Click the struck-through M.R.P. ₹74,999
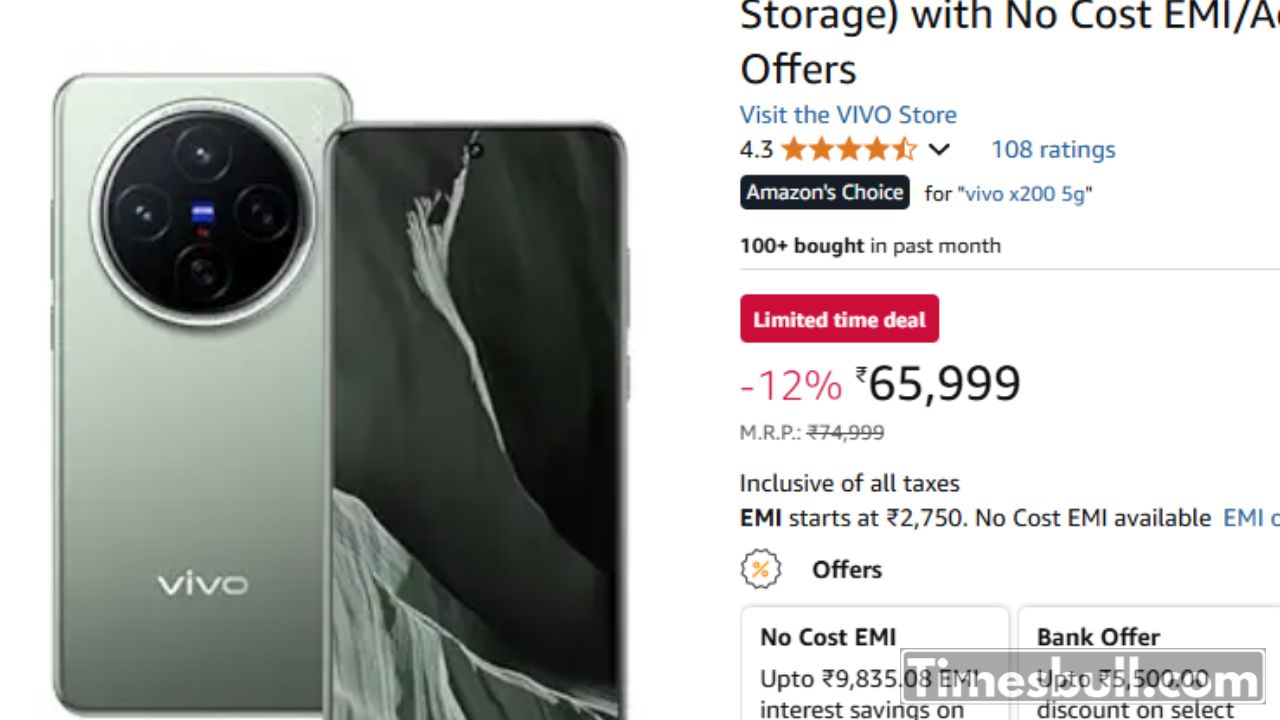 [x=845, y=433]
